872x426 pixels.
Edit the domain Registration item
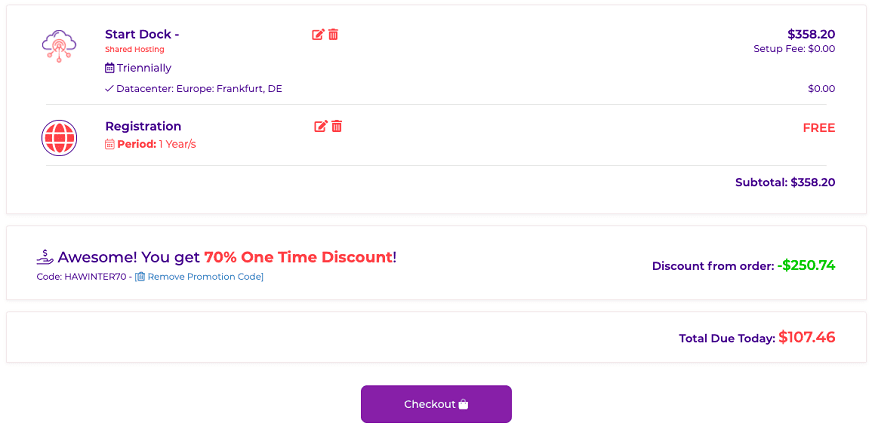click(321, 126)
